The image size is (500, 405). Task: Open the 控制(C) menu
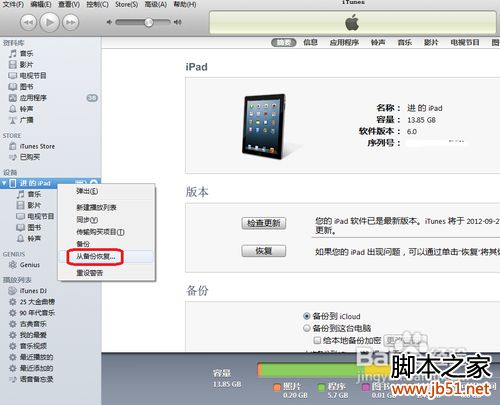(97, 4)
